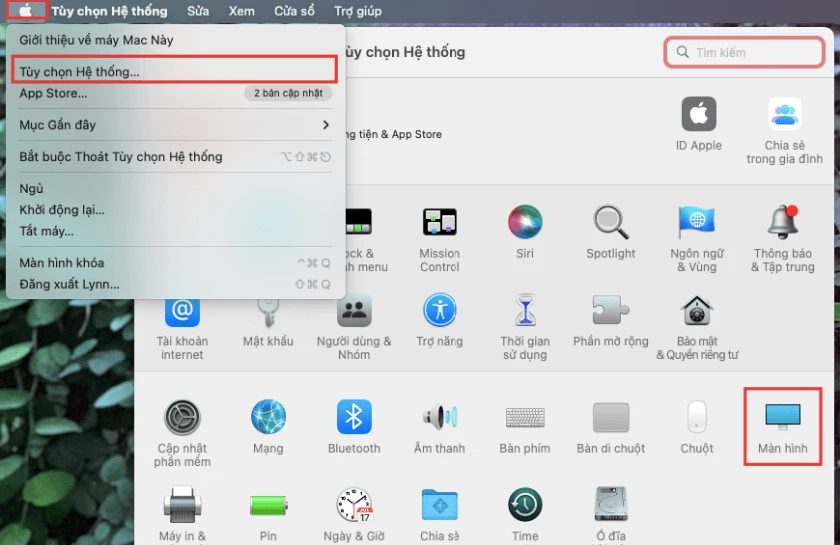Screen dimensions: 840x545
Task: Open Máy in & printer preferences
Action: [x=182, y=514]
